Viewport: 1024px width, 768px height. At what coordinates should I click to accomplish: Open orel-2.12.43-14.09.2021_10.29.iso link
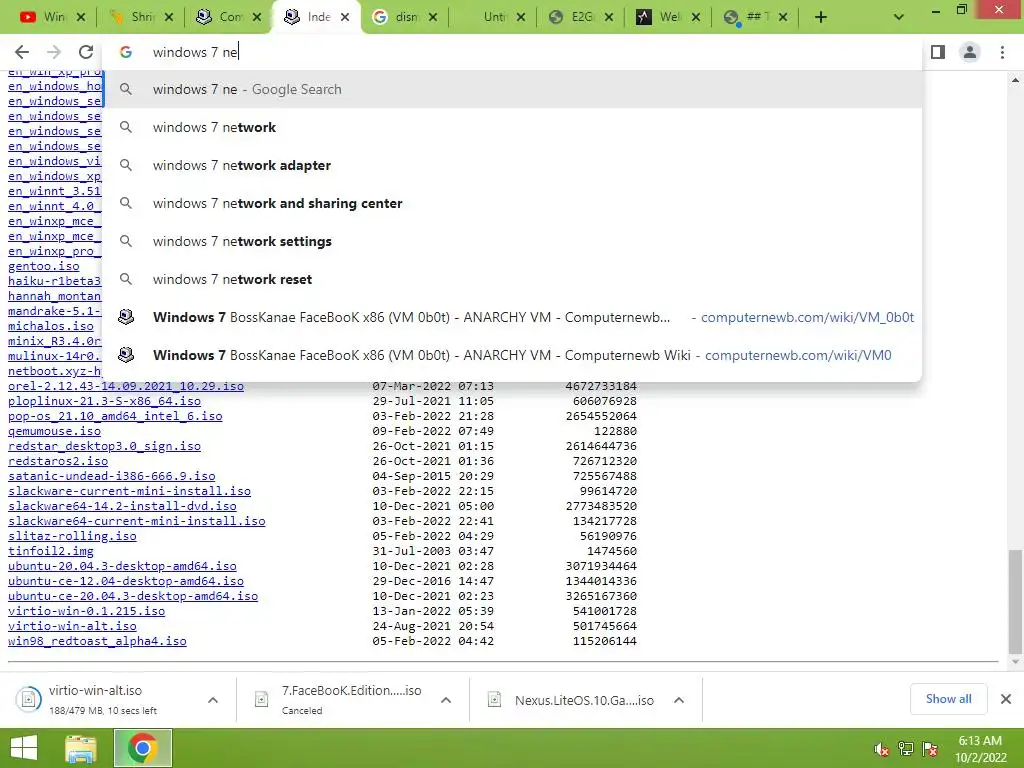tap(126, 386)
